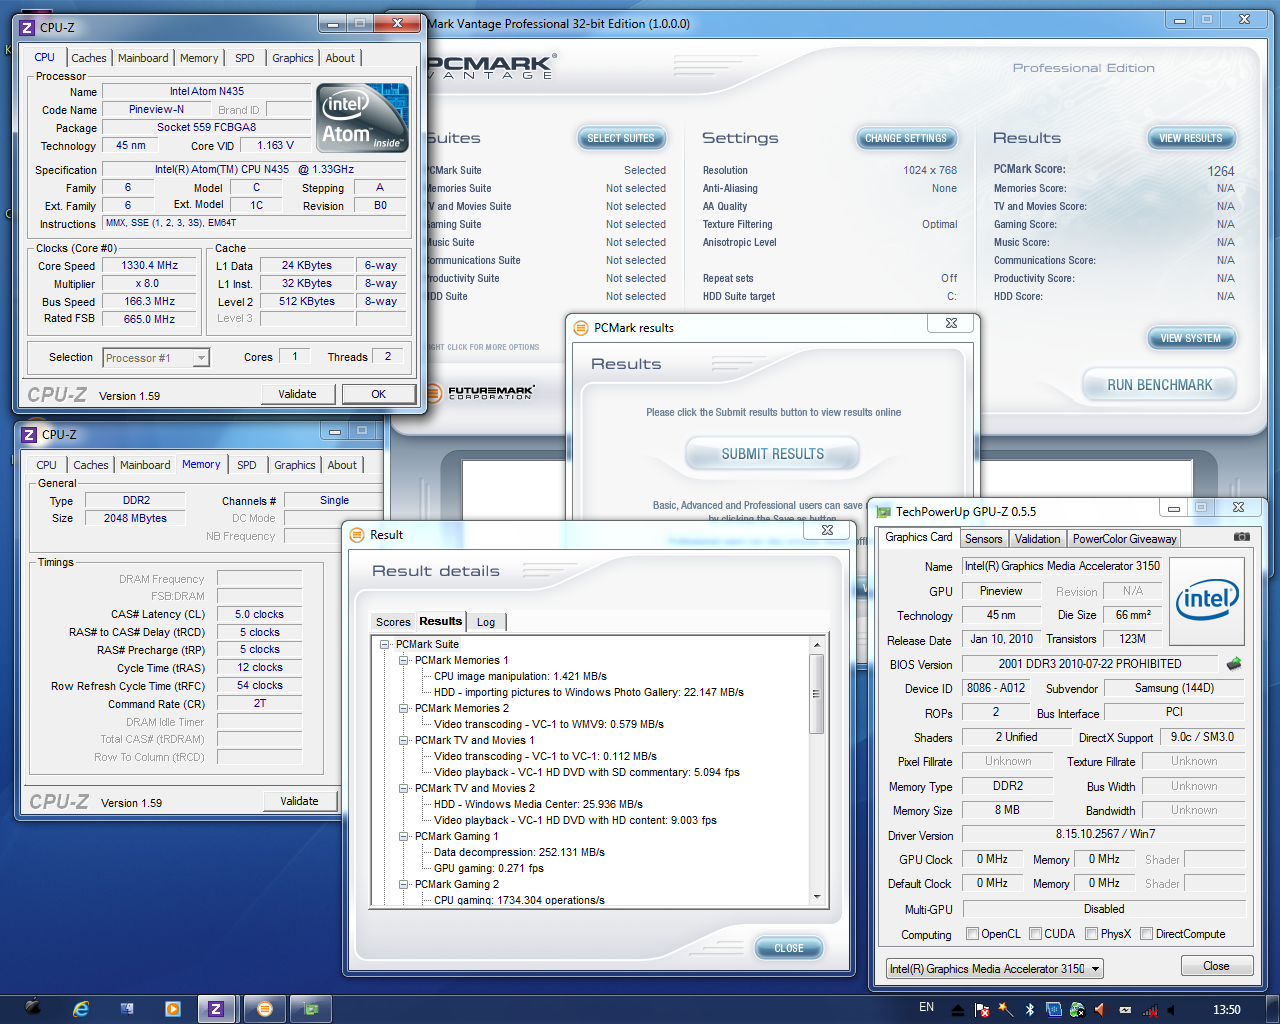1280x1024 pixels.
Task: Open Internet Explorer from the taskbar
Action: (x=81, y=1009)
